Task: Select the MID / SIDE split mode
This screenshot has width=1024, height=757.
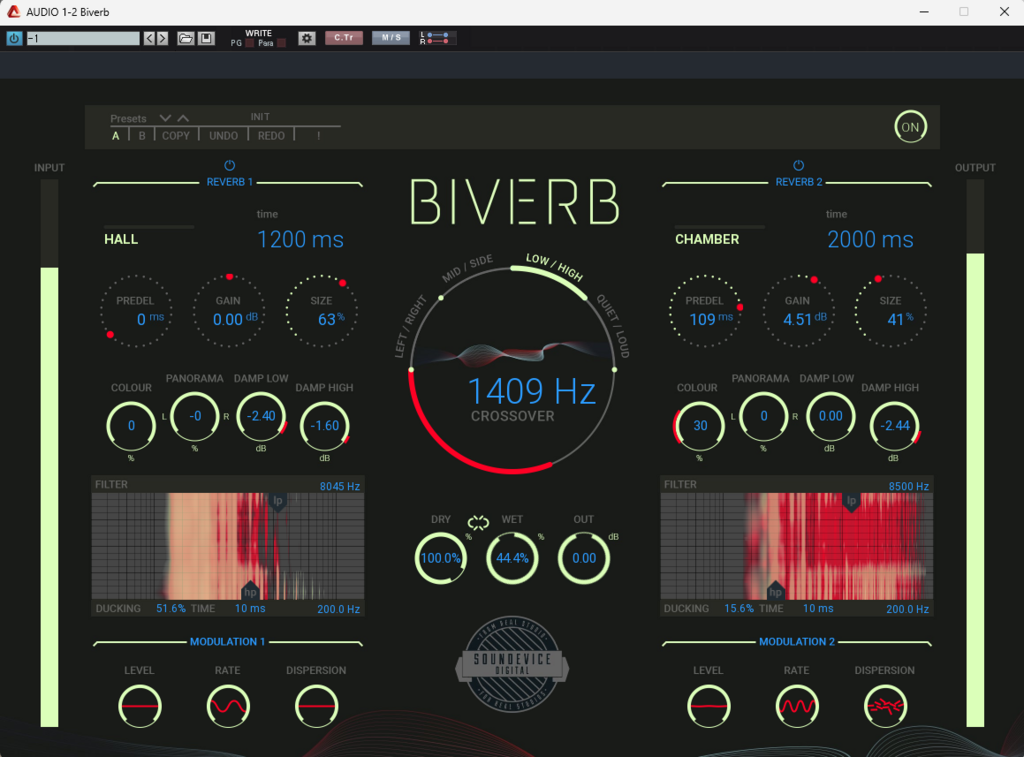Action: [x=468, y=268]
